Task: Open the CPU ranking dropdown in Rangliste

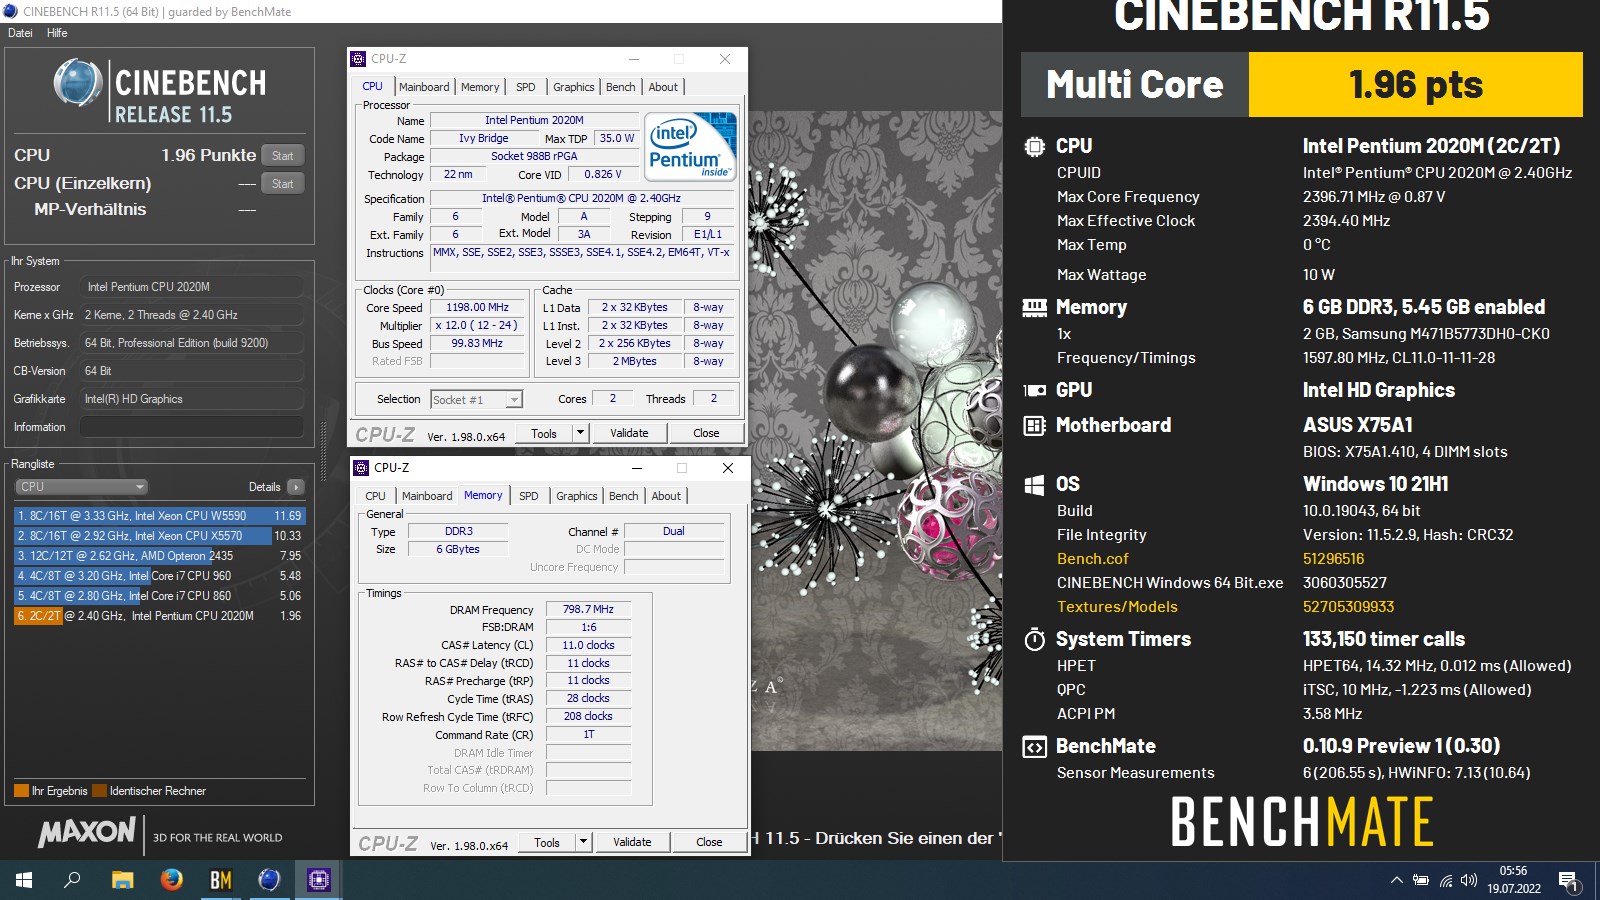Action: tap(82, 487)
